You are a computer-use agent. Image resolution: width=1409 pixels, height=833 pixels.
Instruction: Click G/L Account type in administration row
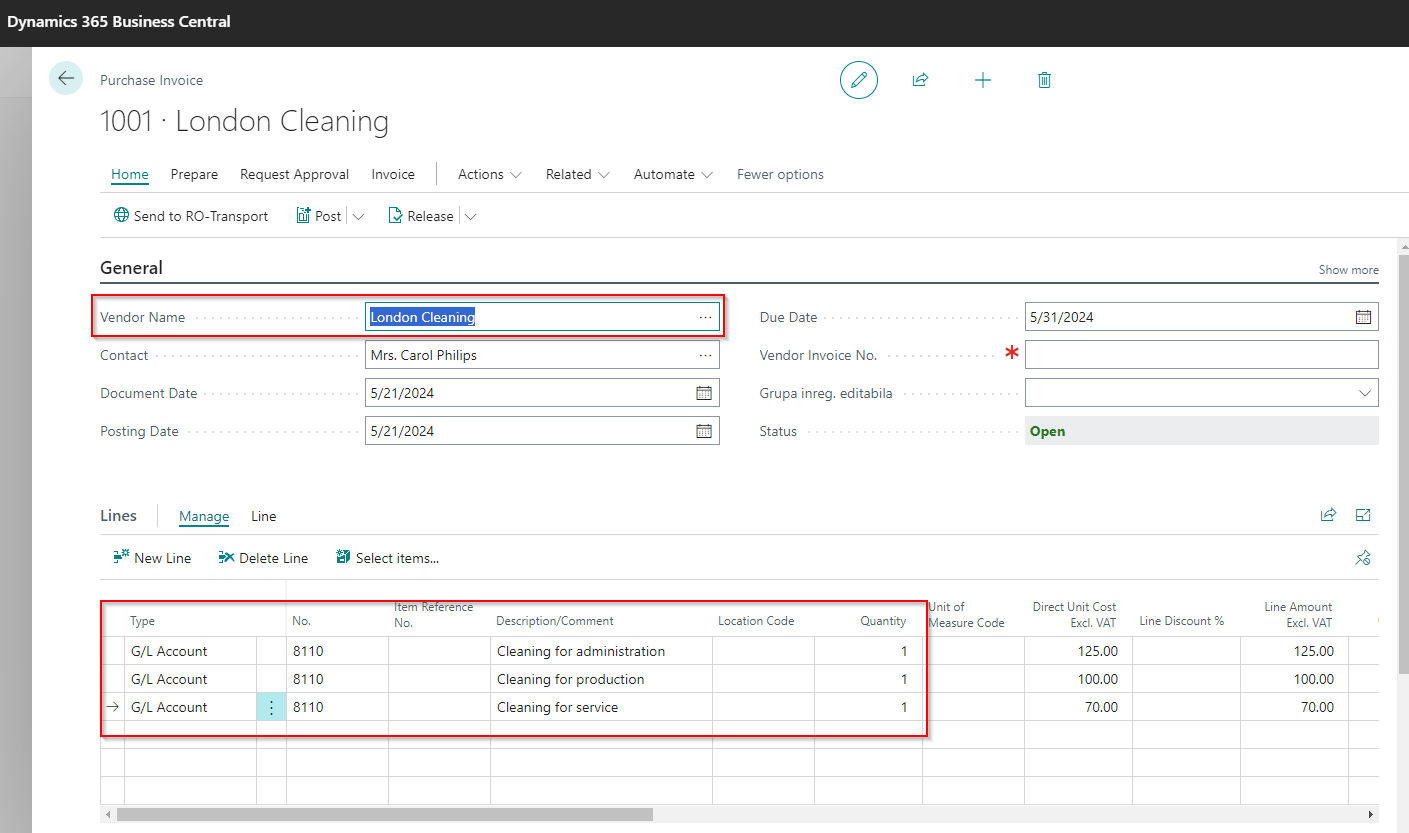tap(190, 651)
